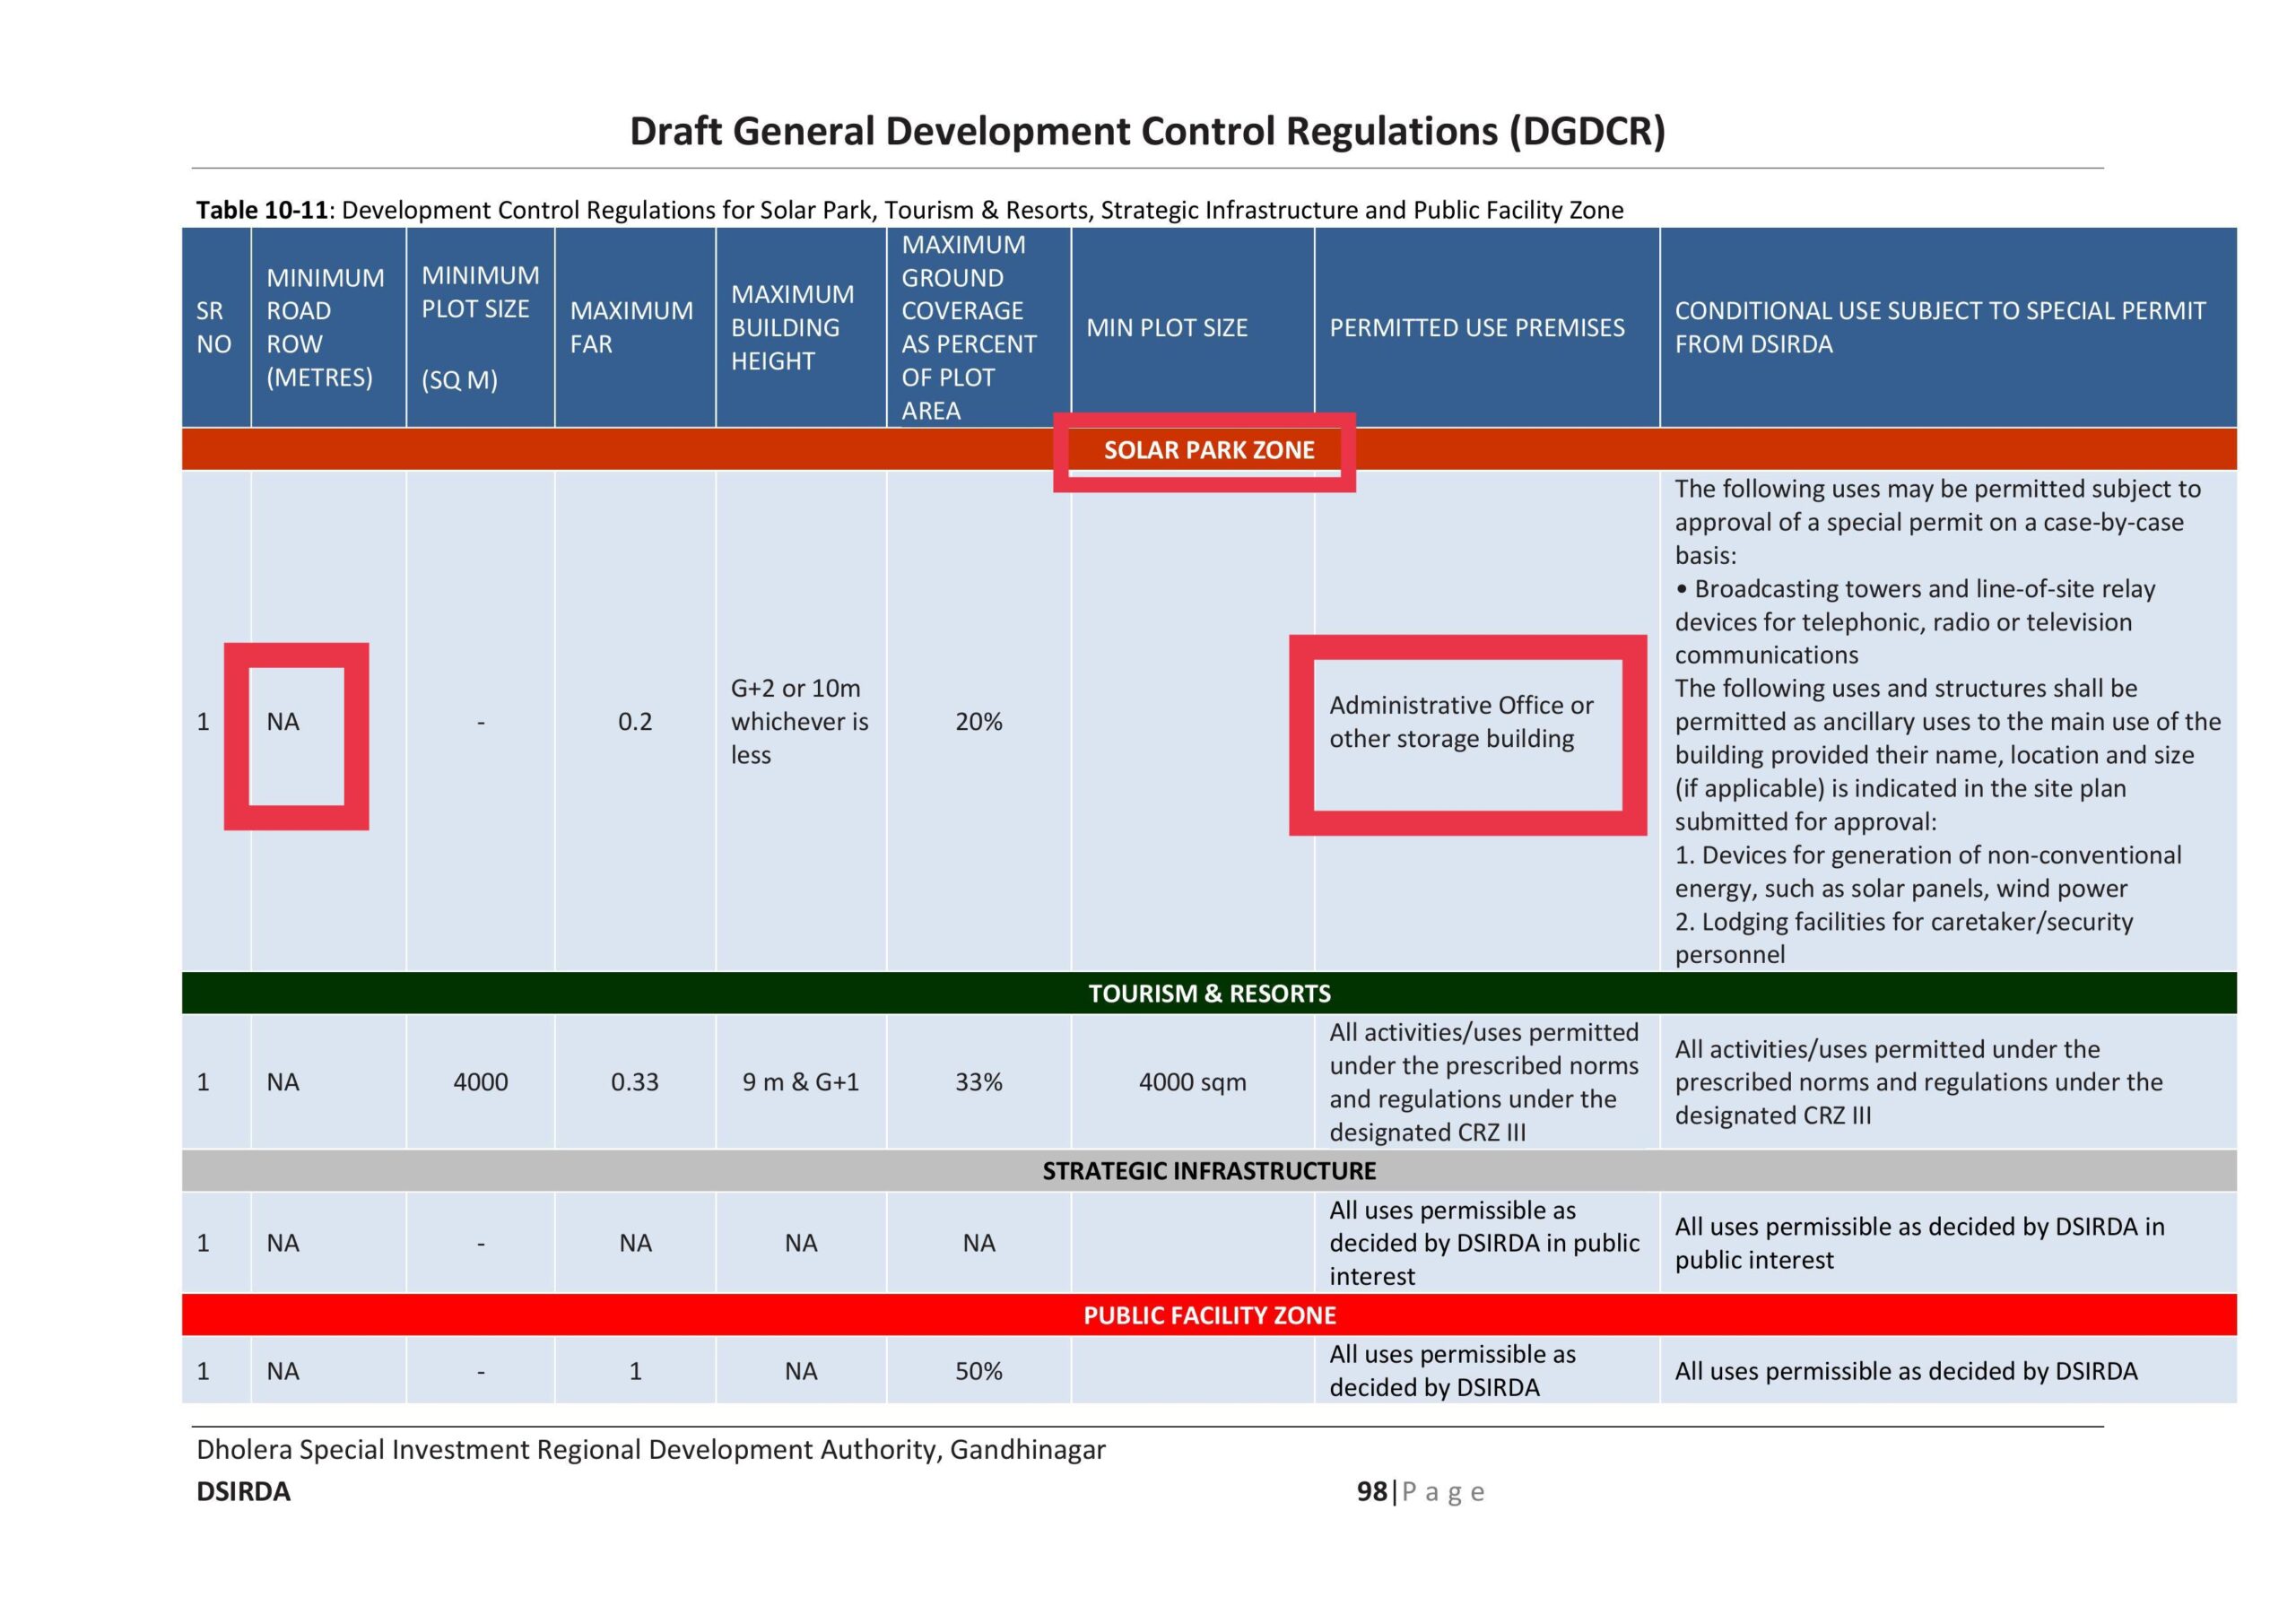Click the Tourism & Resorts section banner
The height and width of the screenshot is (1623, 2296).
point(1208,993)
